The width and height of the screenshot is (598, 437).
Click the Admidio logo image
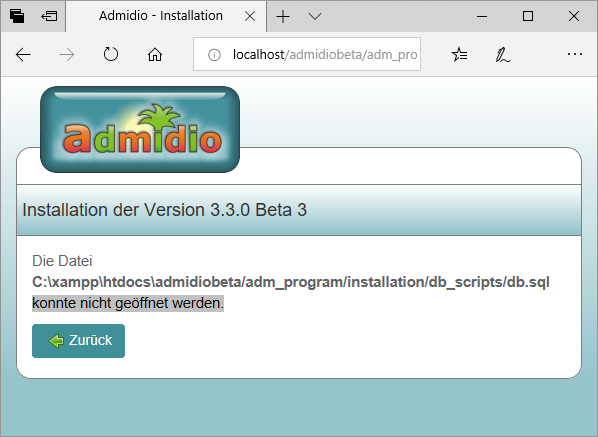pos(140,129)
